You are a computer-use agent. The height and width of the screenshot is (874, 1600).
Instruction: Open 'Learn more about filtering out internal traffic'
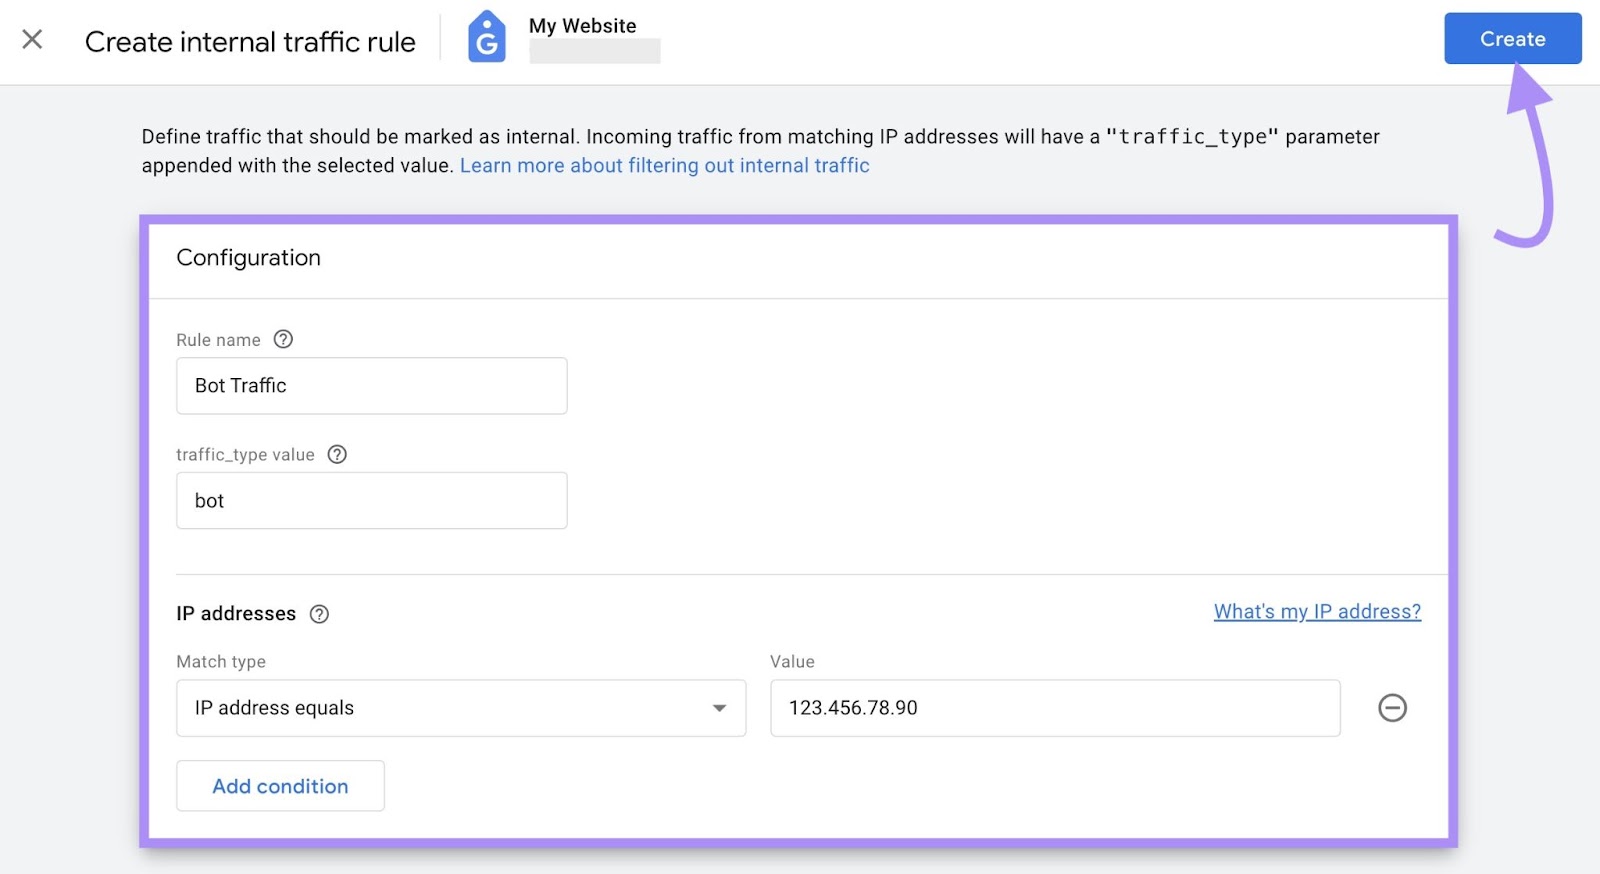coord(664,166)
